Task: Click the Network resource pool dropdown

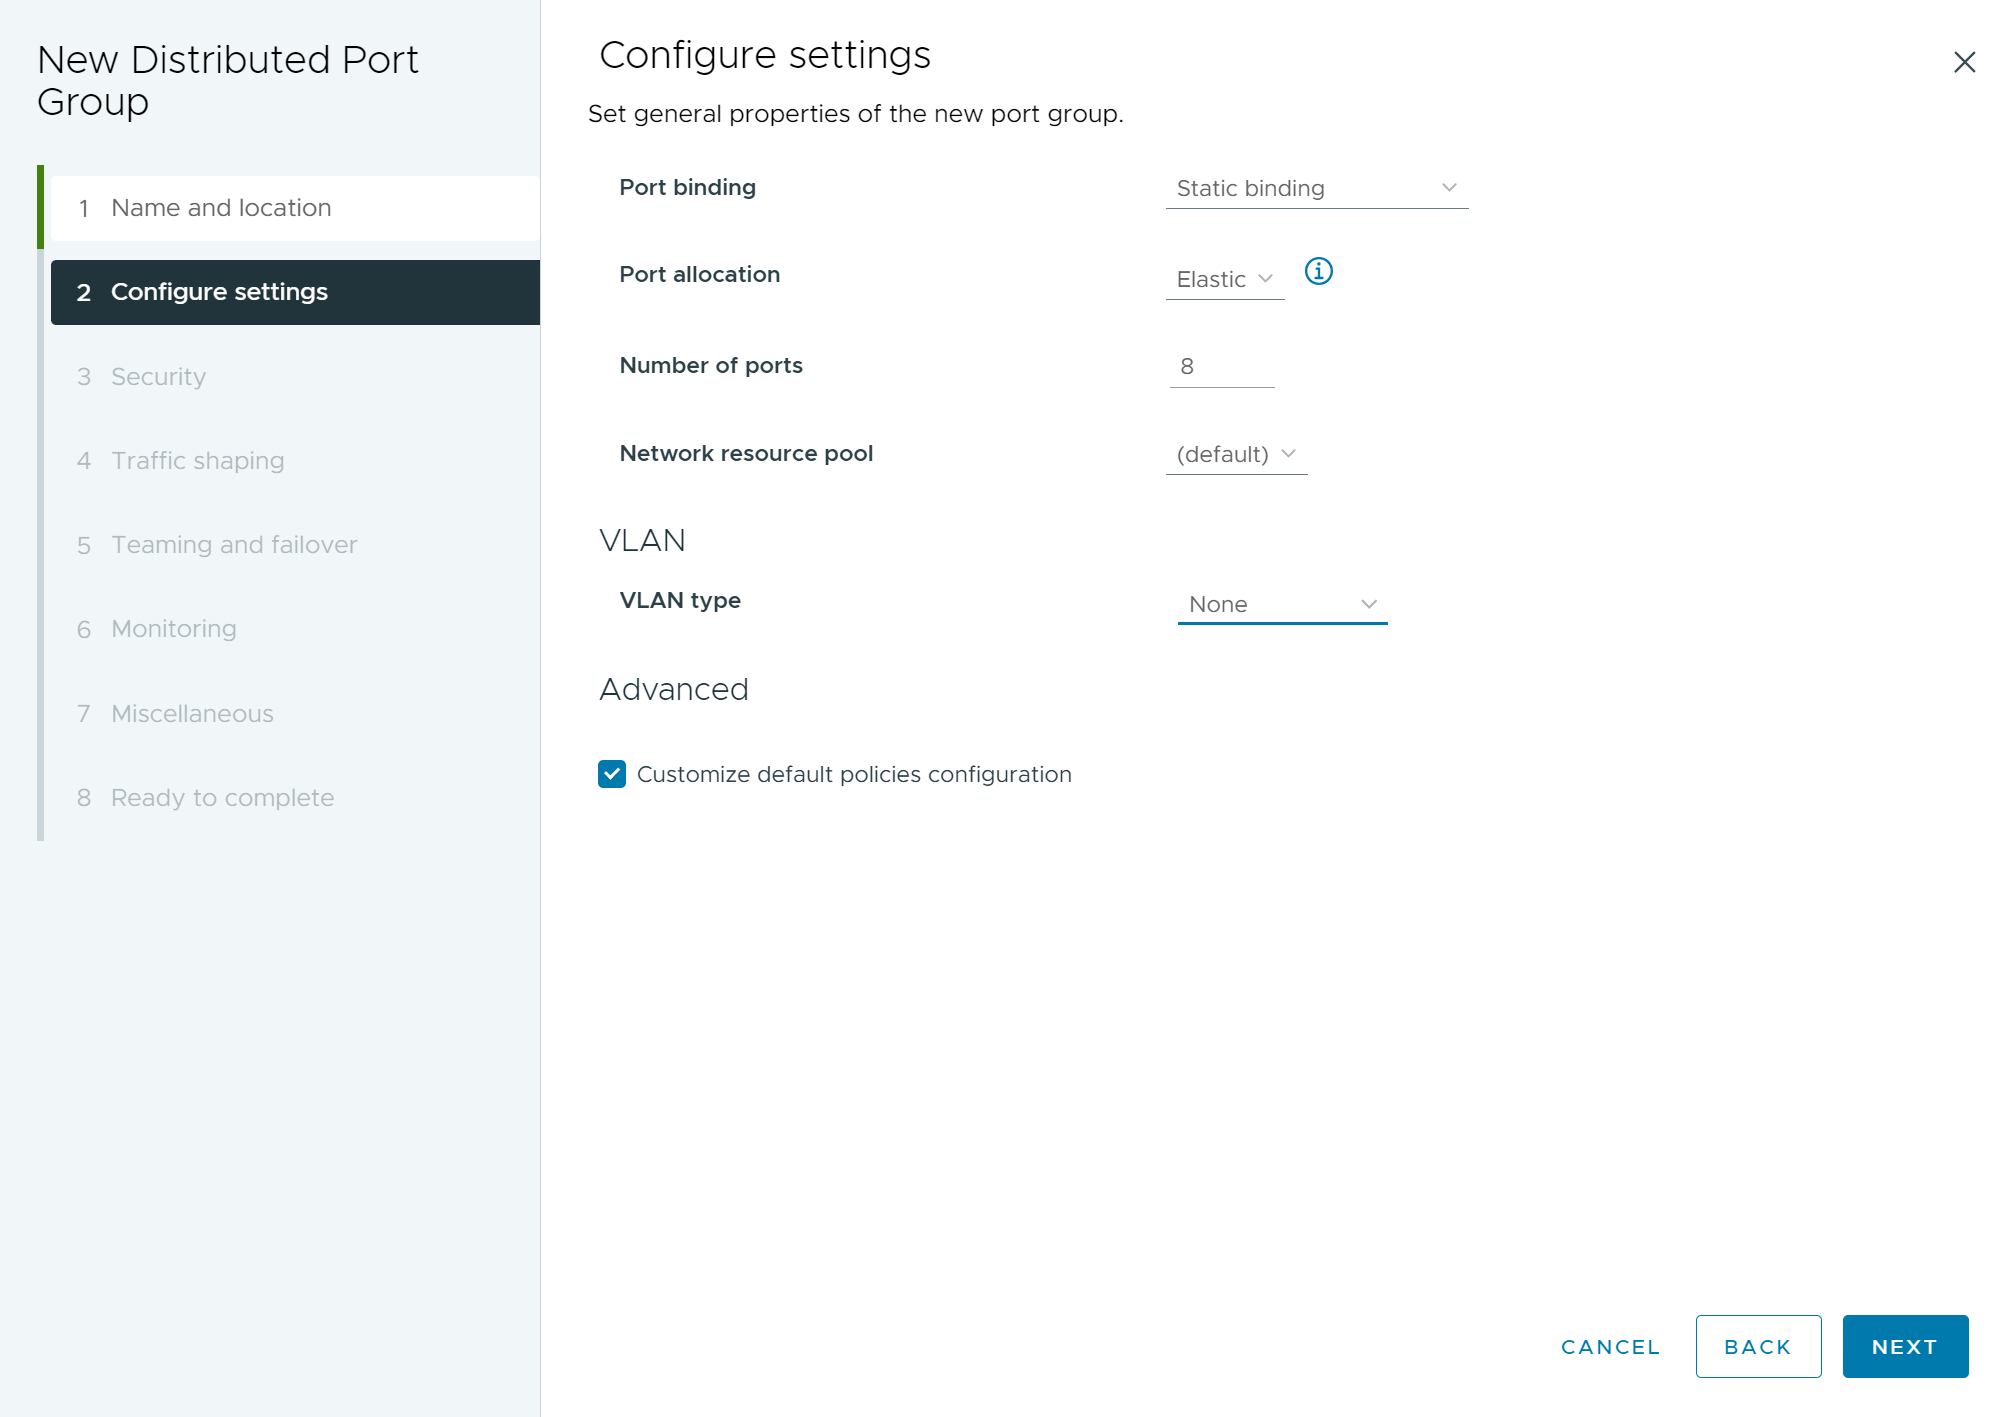Action: [1236, 452]
